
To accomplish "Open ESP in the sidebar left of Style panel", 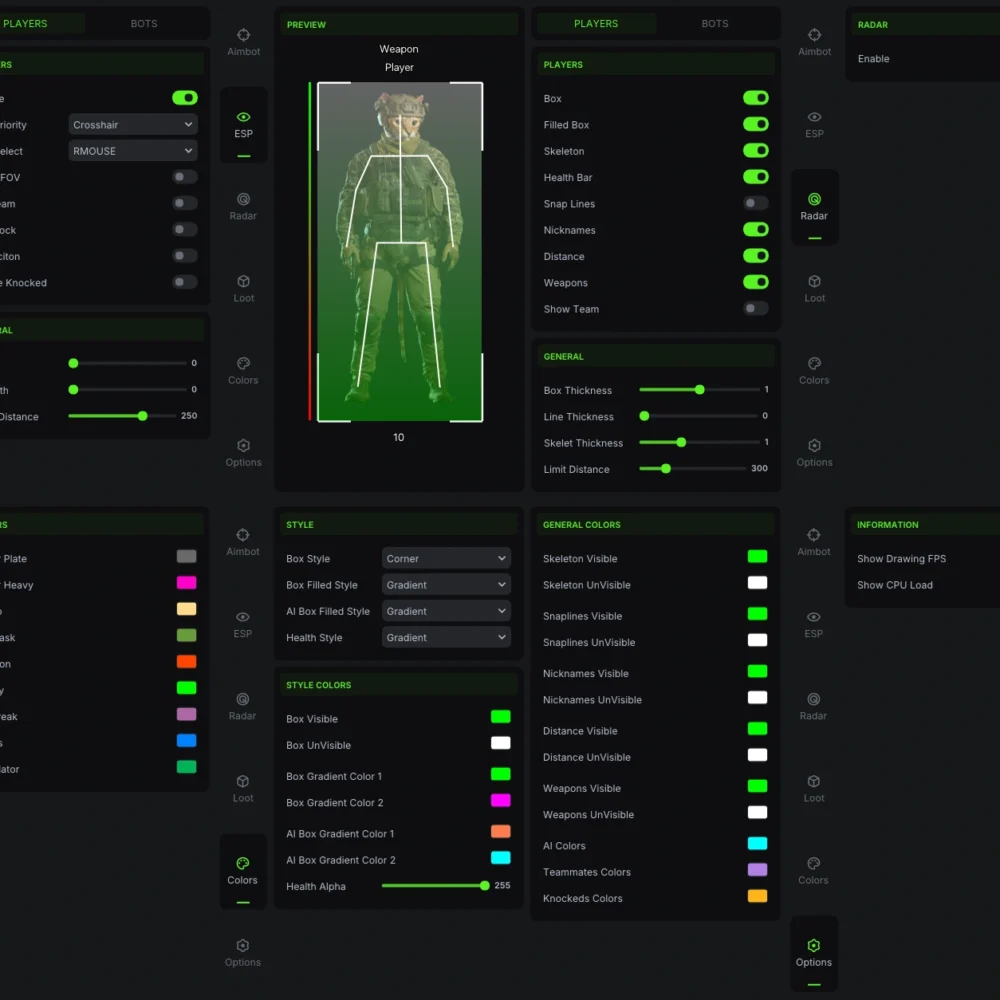I will pyautogui.click(x=242, y=624).
